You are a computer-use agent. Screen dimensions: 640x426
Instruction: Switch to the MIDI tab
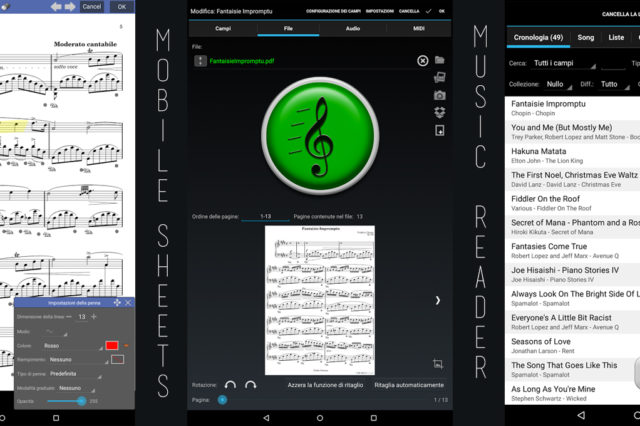coord(419,28)
